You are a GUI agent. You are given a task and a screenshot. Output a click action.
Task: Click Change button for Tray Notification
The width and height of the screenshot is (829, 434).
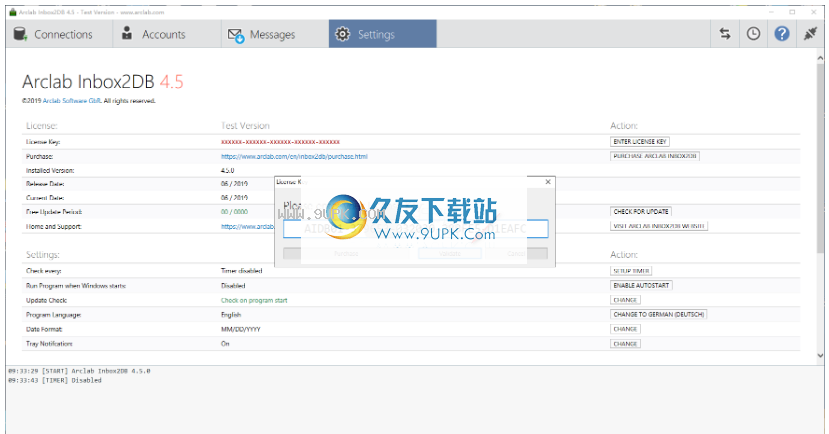[x=625, y=344]
